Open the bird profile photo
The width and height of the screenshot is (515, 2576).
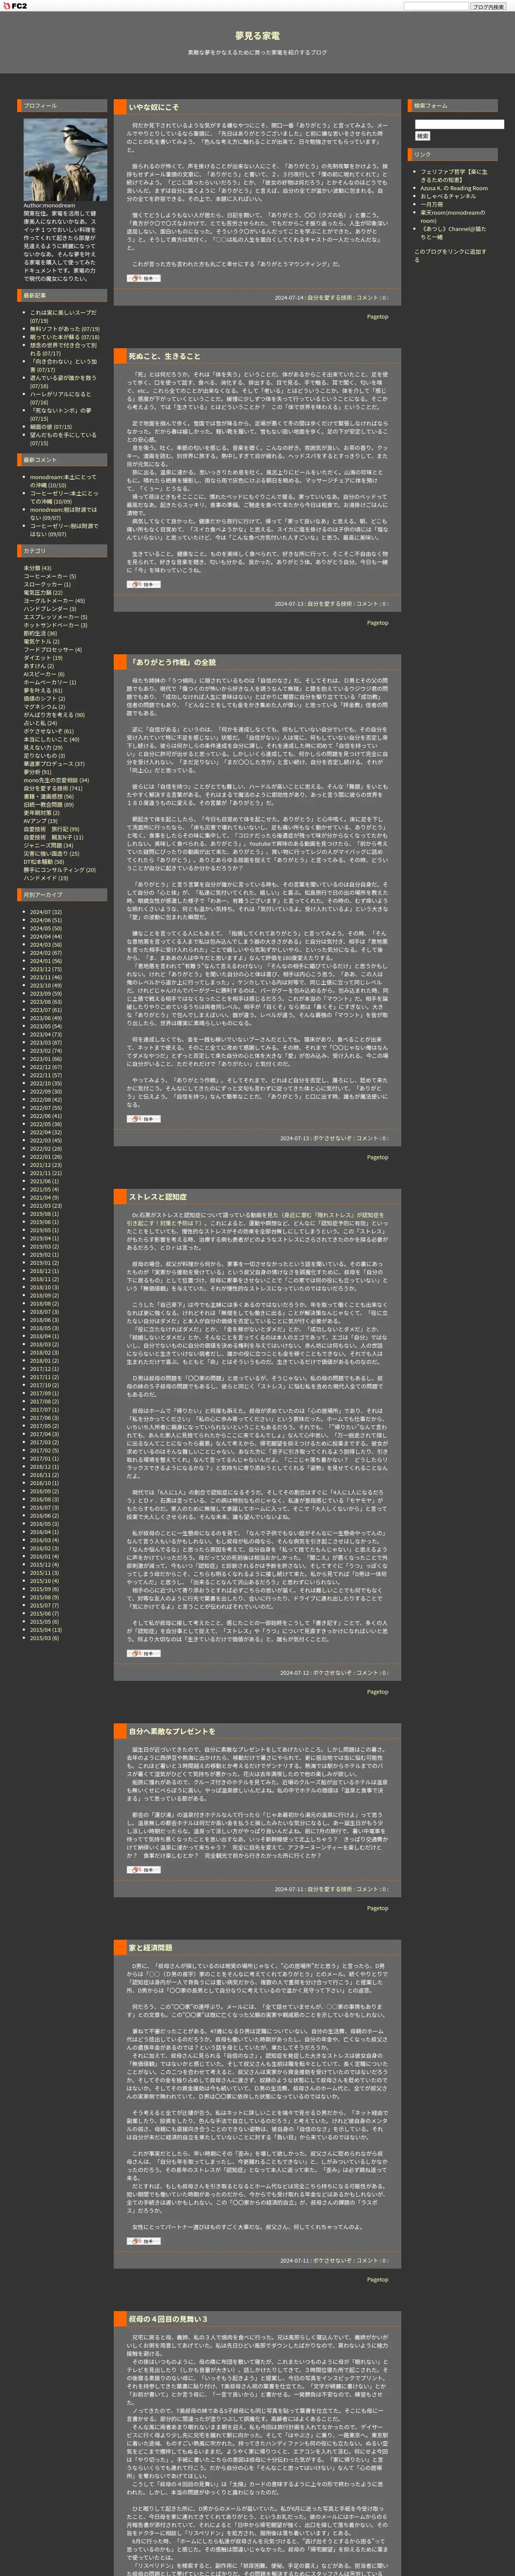(65, 160)
